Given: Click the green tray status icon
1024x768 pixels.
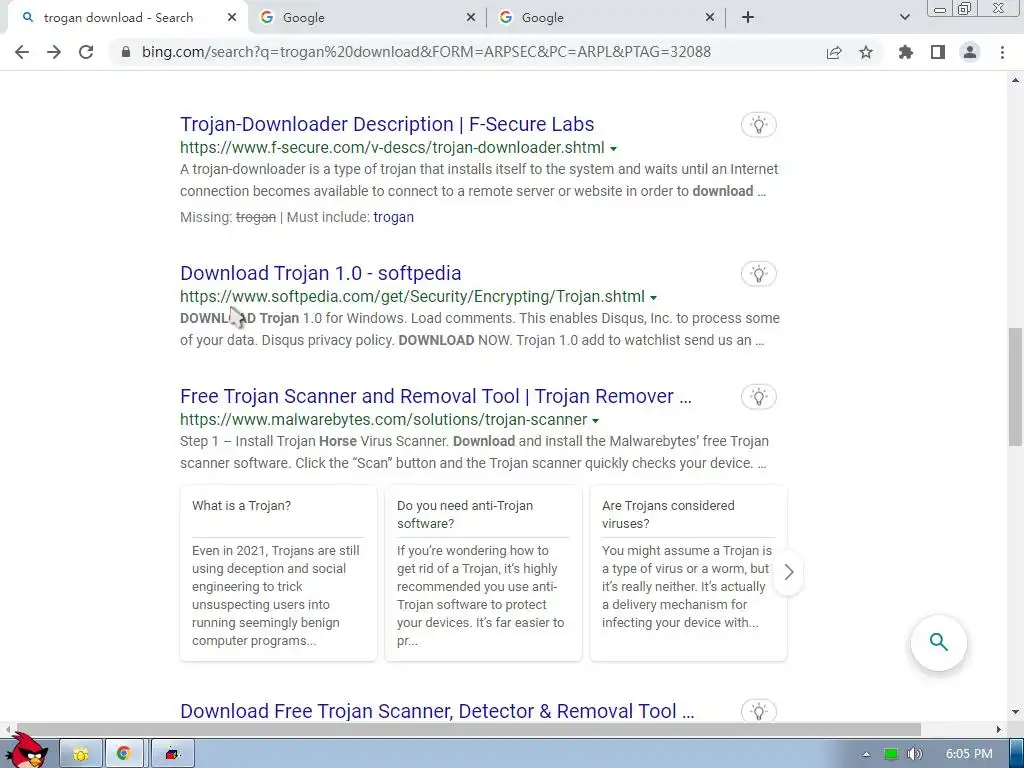Looking at the screenshot, I should (x=891, y=754).
